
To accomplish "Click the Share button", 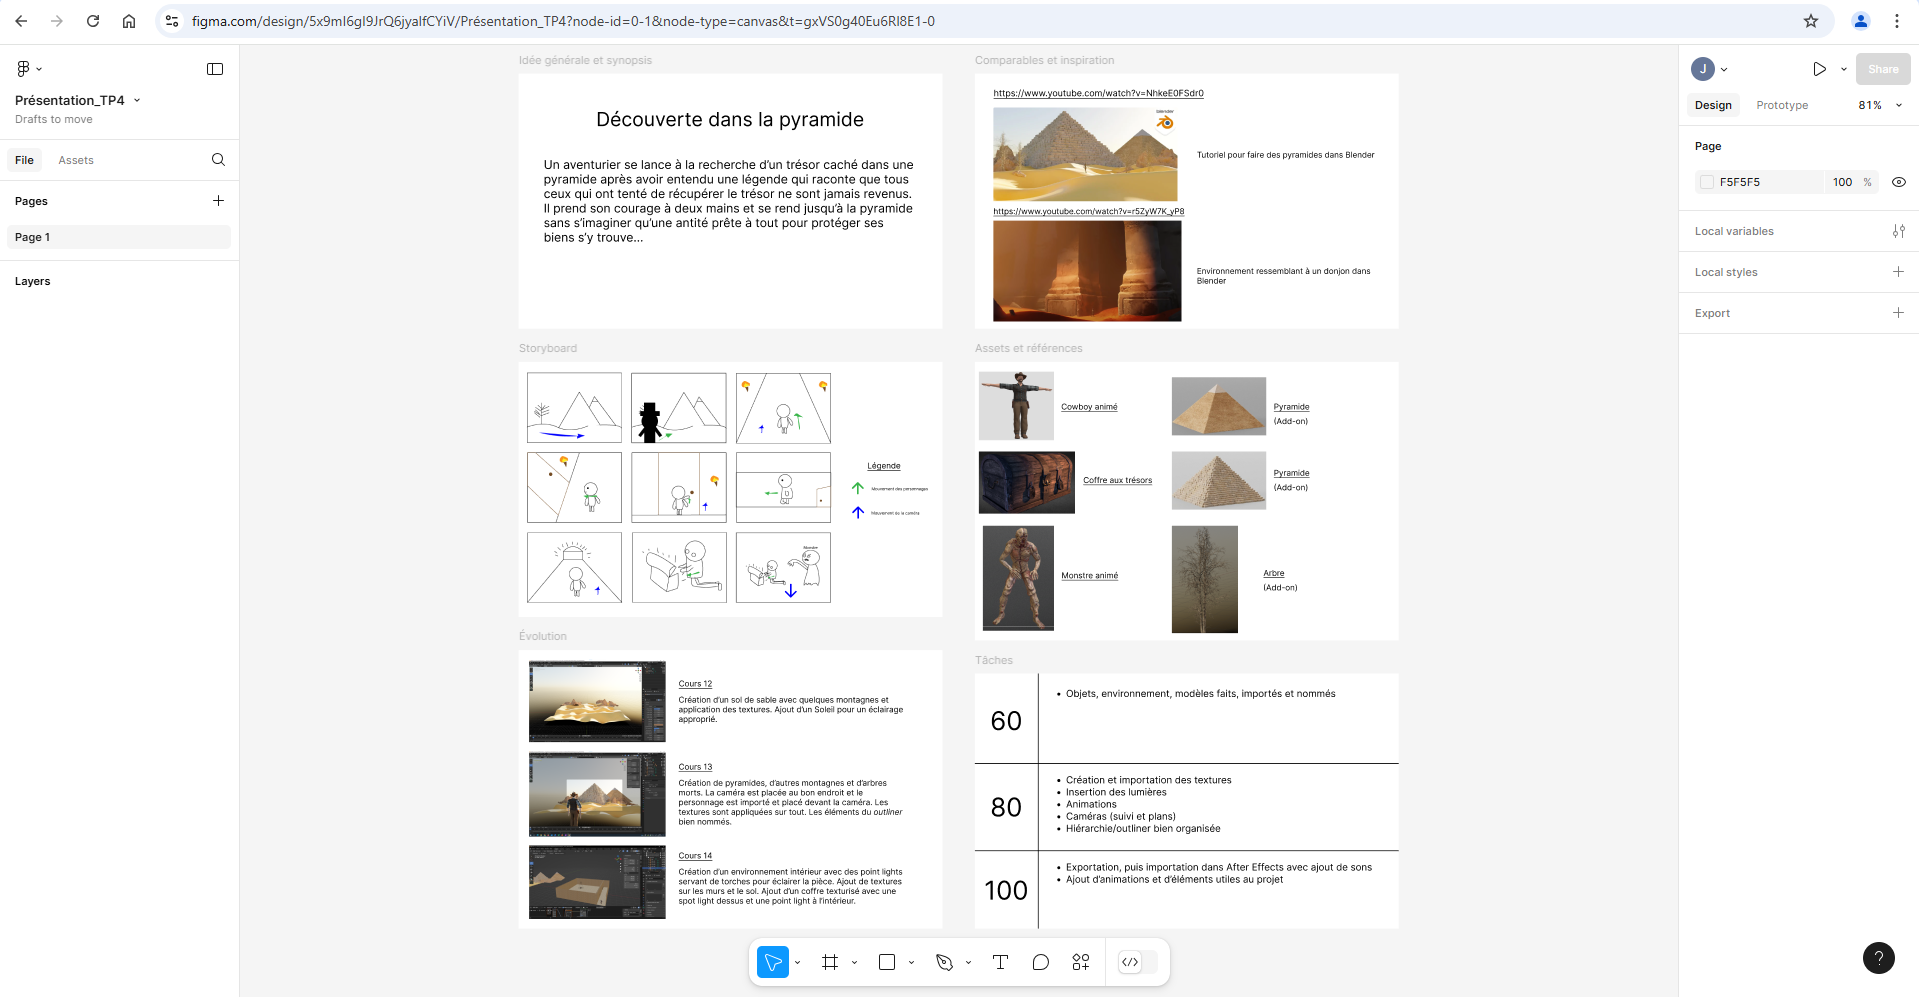I will click(1883, 69).
